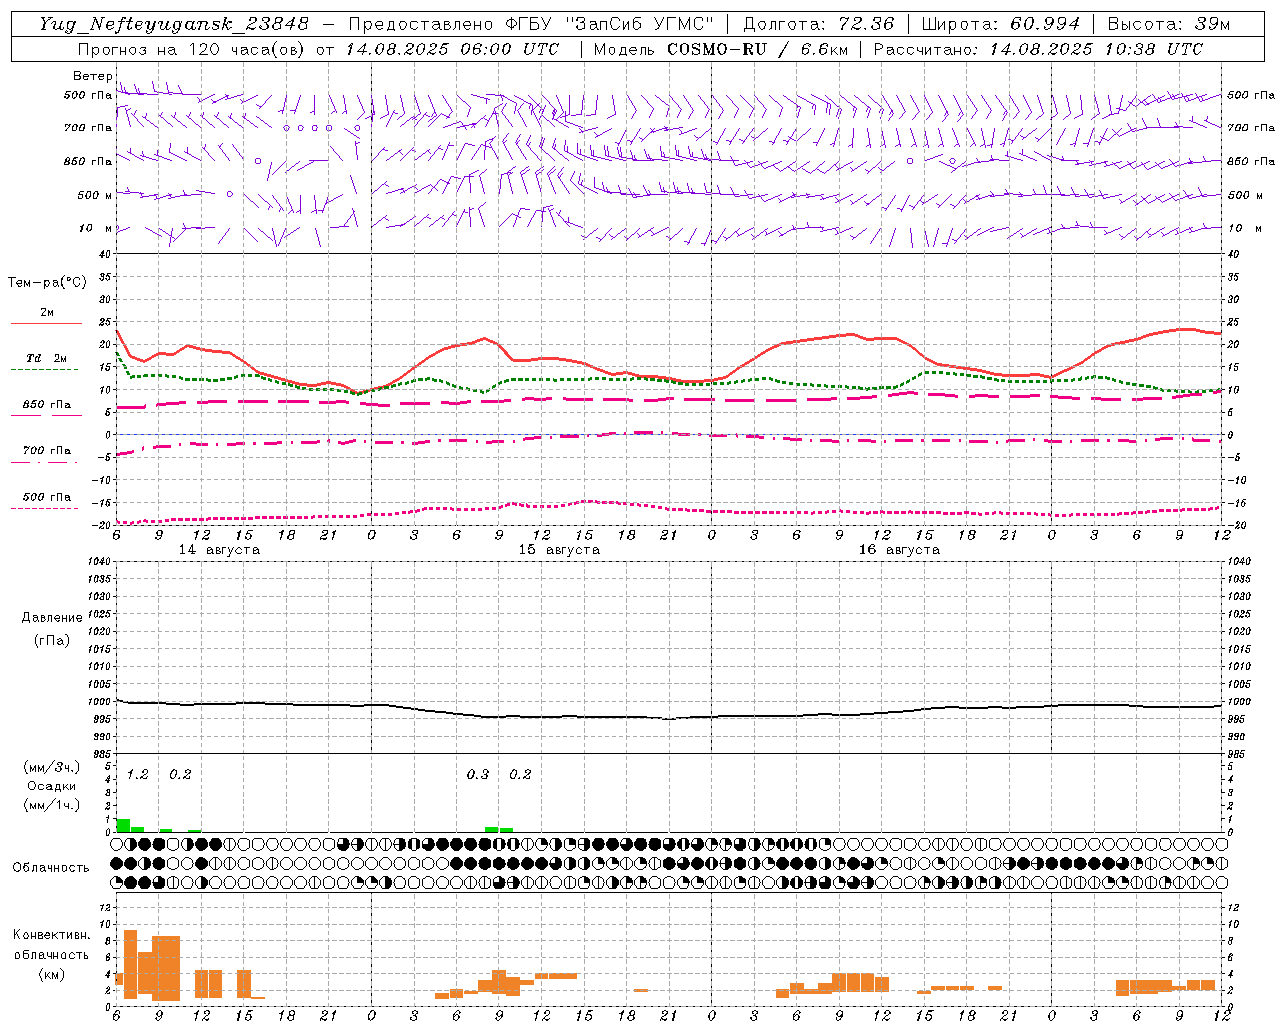
Task: Click the 'Тем-ра(°C)' temperature label
Action: point(47,283)
